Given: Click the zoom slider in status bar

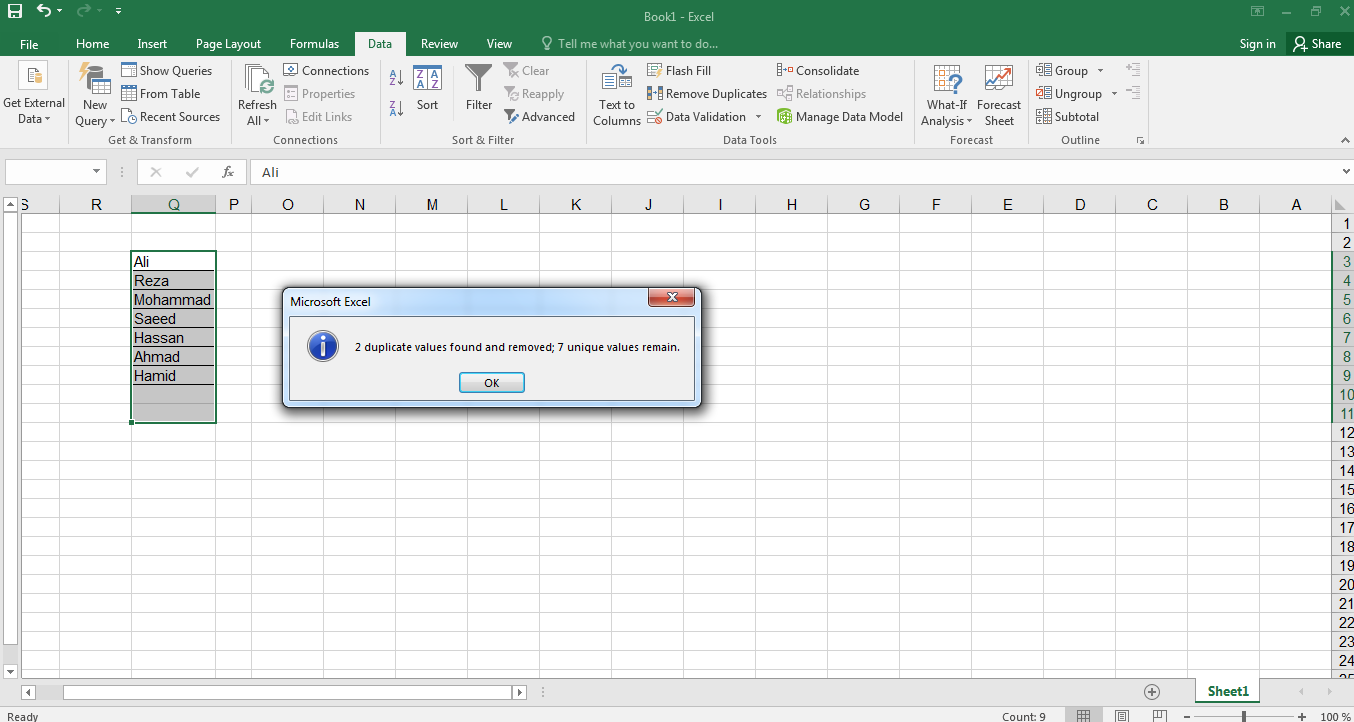Looking at the screenshot, I should click(x=1243, y=716).
